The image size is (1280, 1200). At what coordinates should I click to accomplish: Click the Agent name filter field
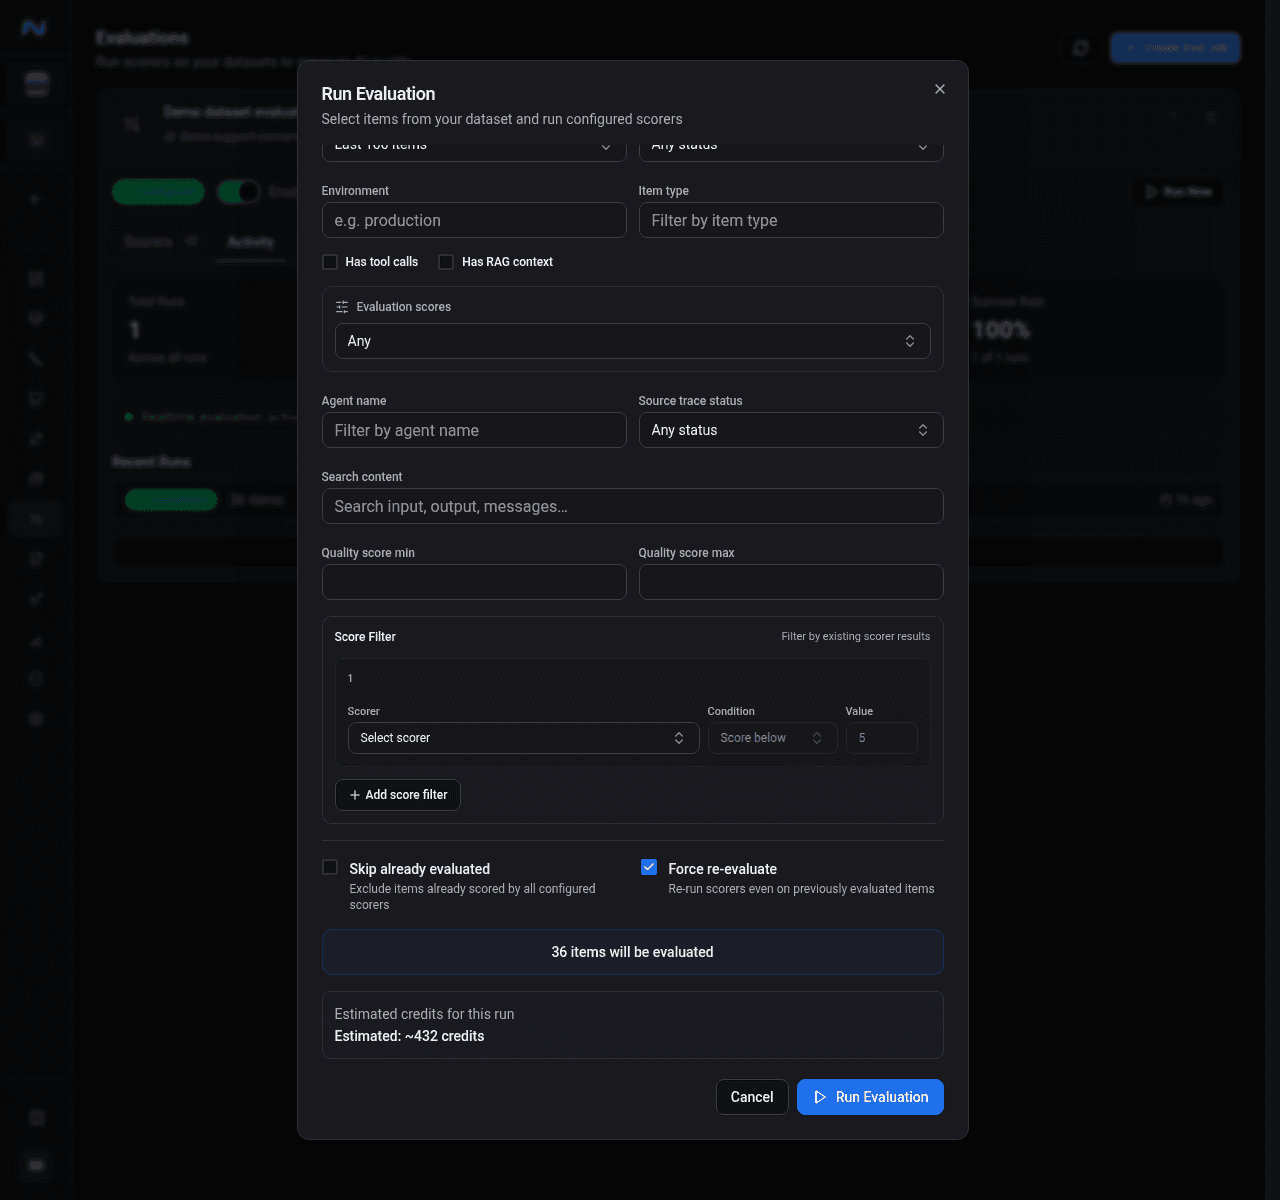[474, 430]
